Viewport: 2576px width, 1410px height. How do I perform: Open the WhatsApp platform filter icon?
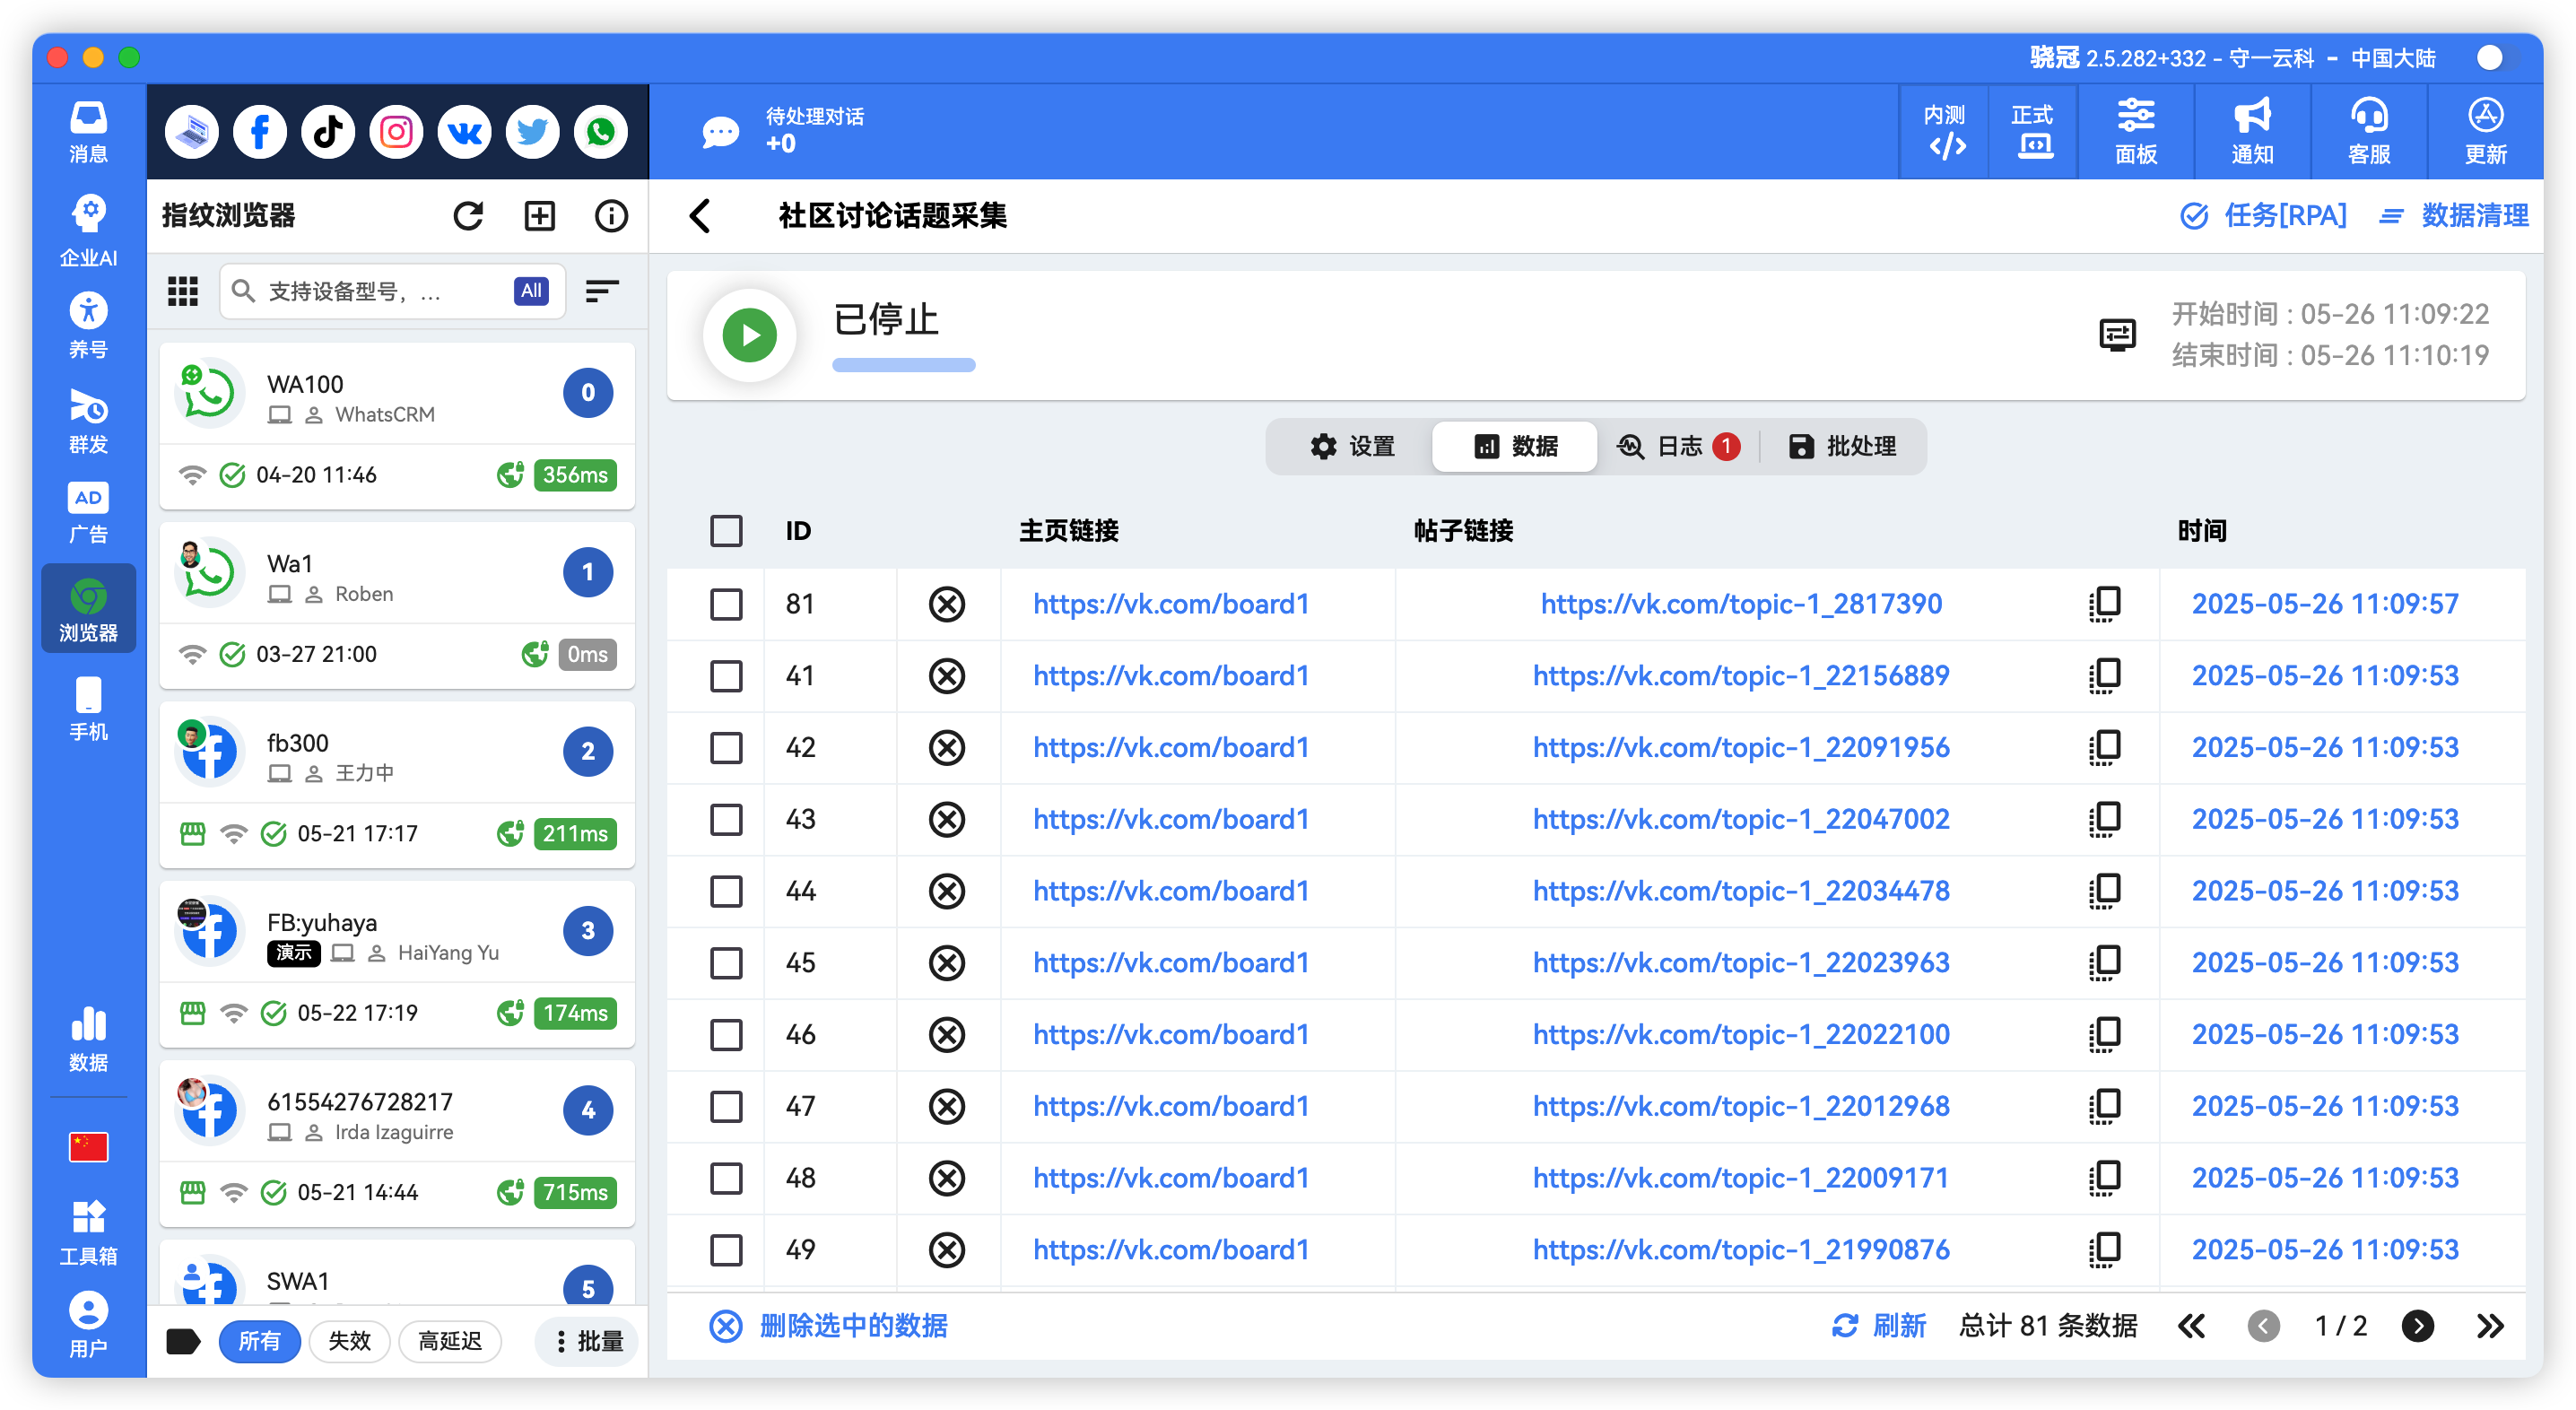coord(600,131)
